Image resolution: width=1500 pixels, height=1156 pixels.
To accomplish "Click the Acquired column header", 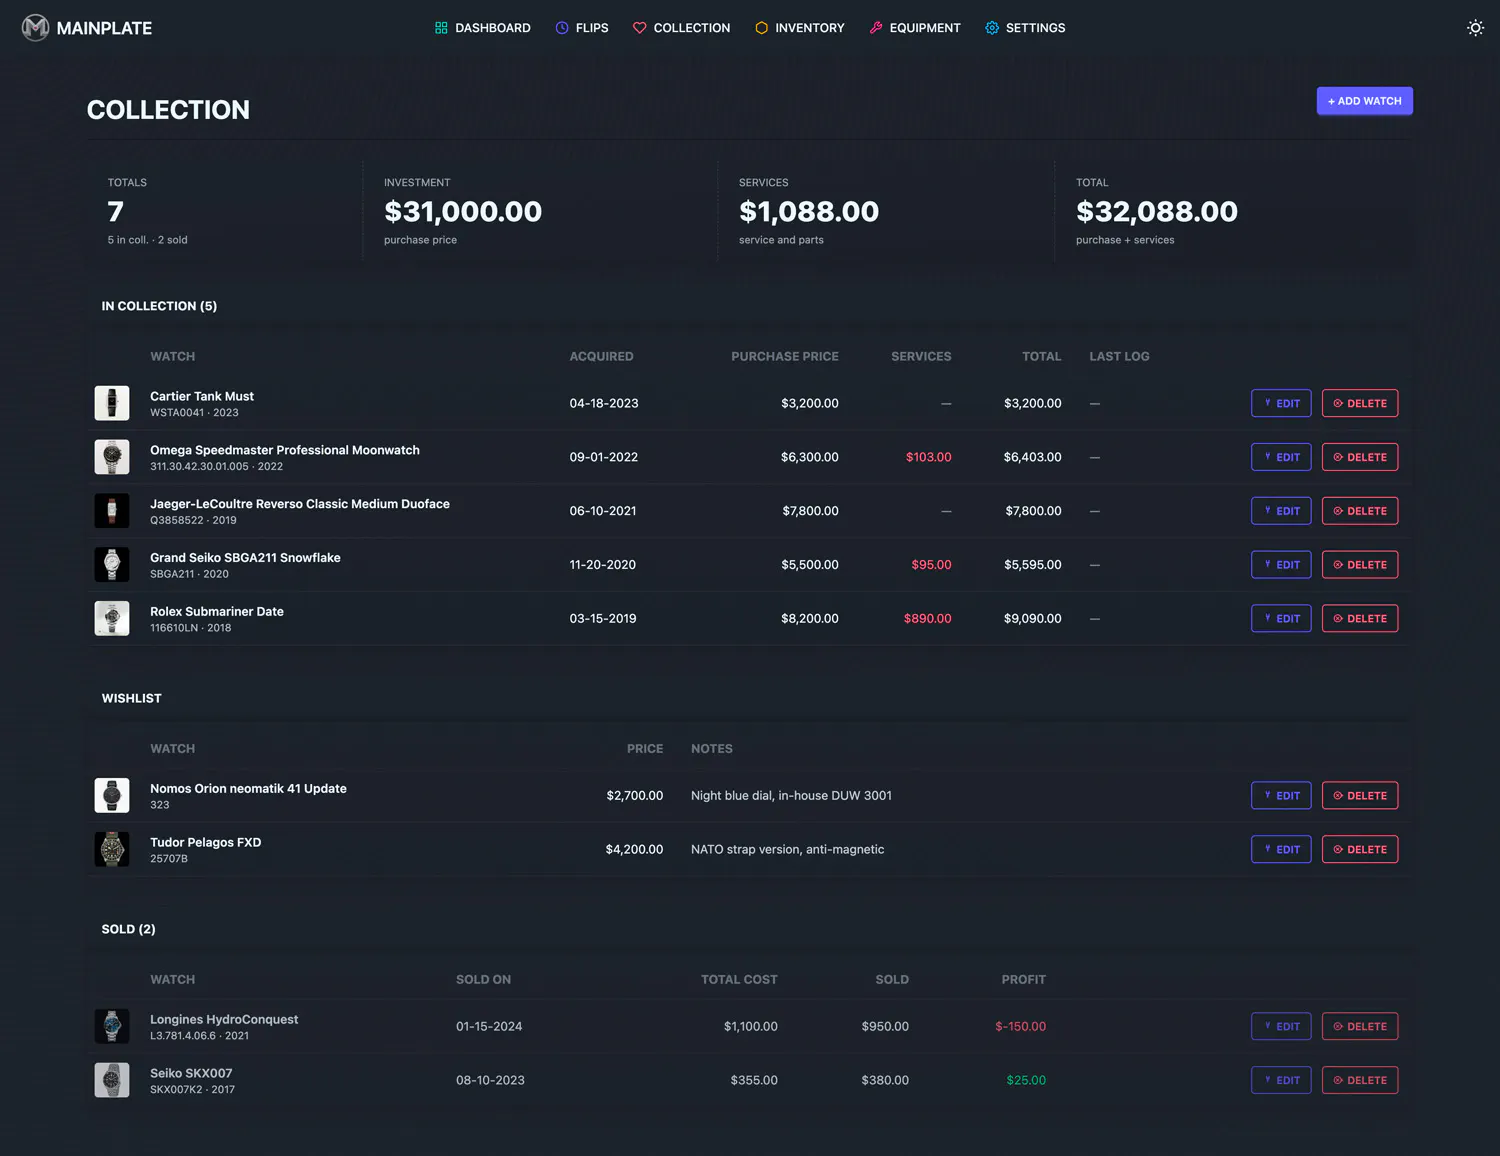I will (x=602, y=357).
